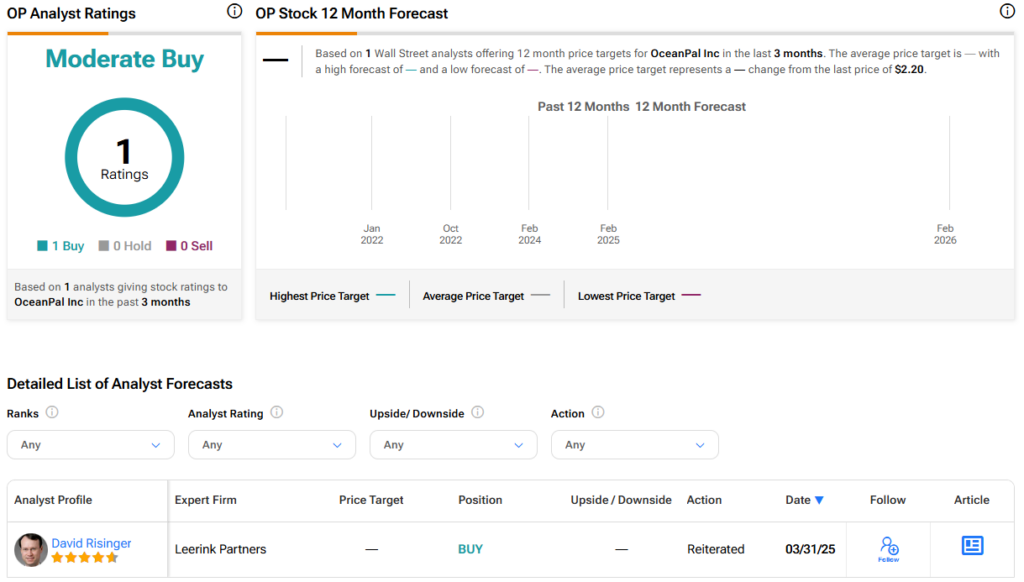Open info icon beside OP Analyst Ratings
Image resolution: width=1024 pixels, height=582 pixels.
click(234, 11)
